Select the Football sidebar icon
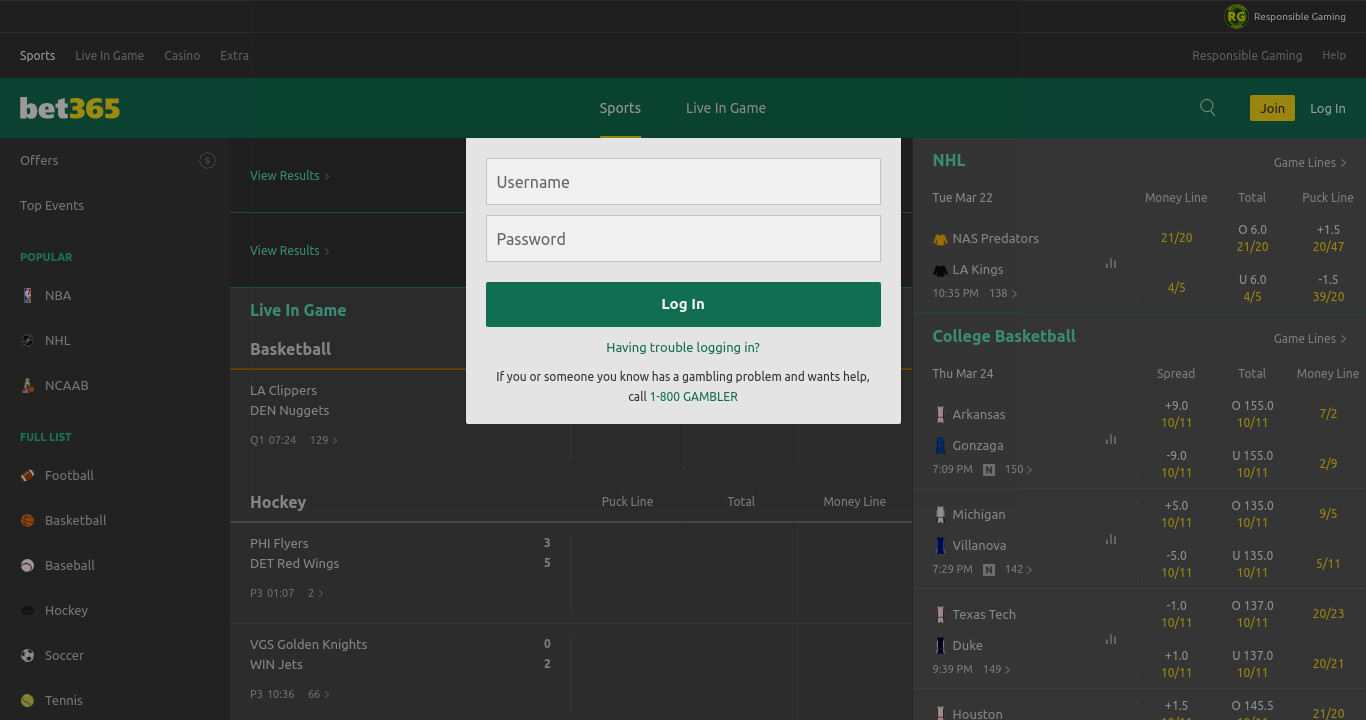The height and width of the screenshot is (720, 1366). pyautogui.click(x=27, y=475)
